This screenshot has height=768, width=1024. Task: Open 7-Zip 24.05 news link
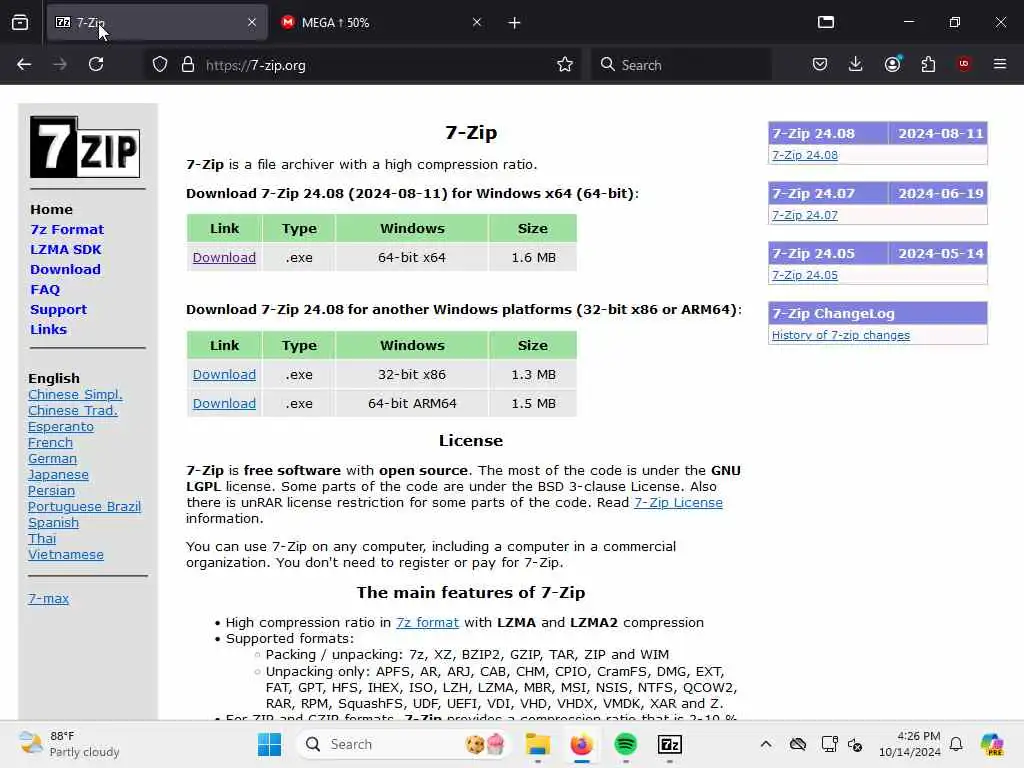click(x=805, y=275)
